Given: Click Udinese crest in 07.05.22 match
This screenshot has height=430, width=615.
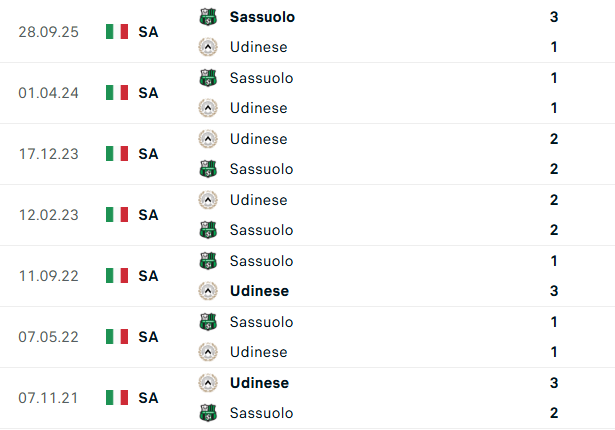Looking at the screenshot, I should pyautogui.click(x=208, y=352).
